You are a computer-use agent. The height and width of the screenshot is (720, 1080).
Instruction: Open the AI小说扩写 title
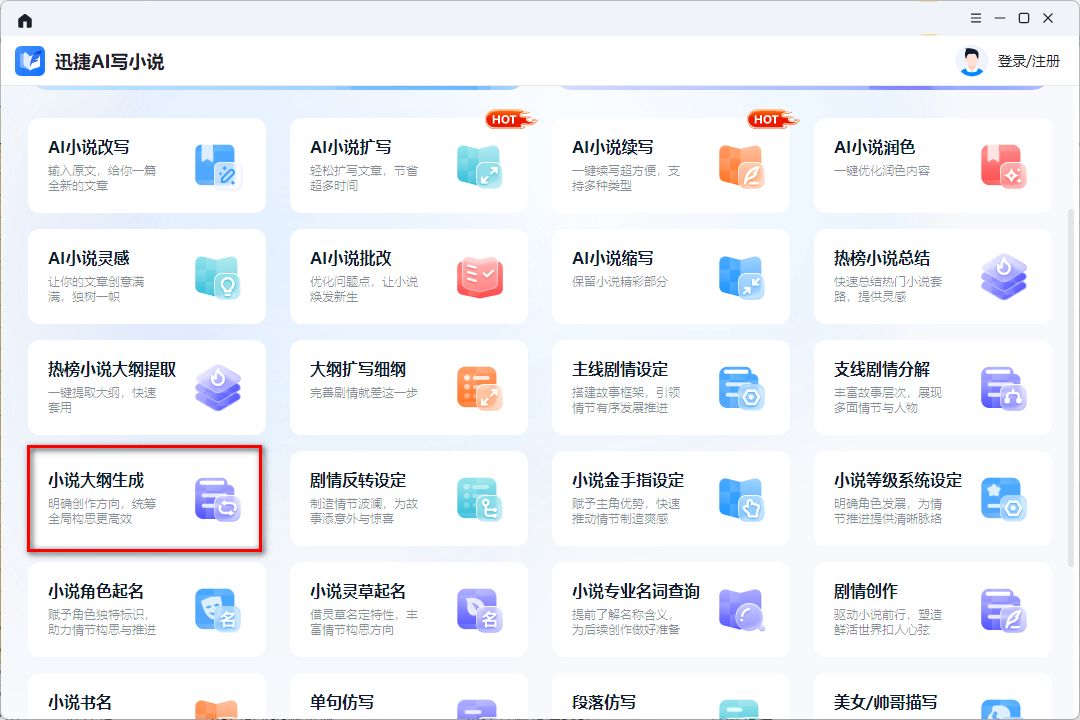351,147
